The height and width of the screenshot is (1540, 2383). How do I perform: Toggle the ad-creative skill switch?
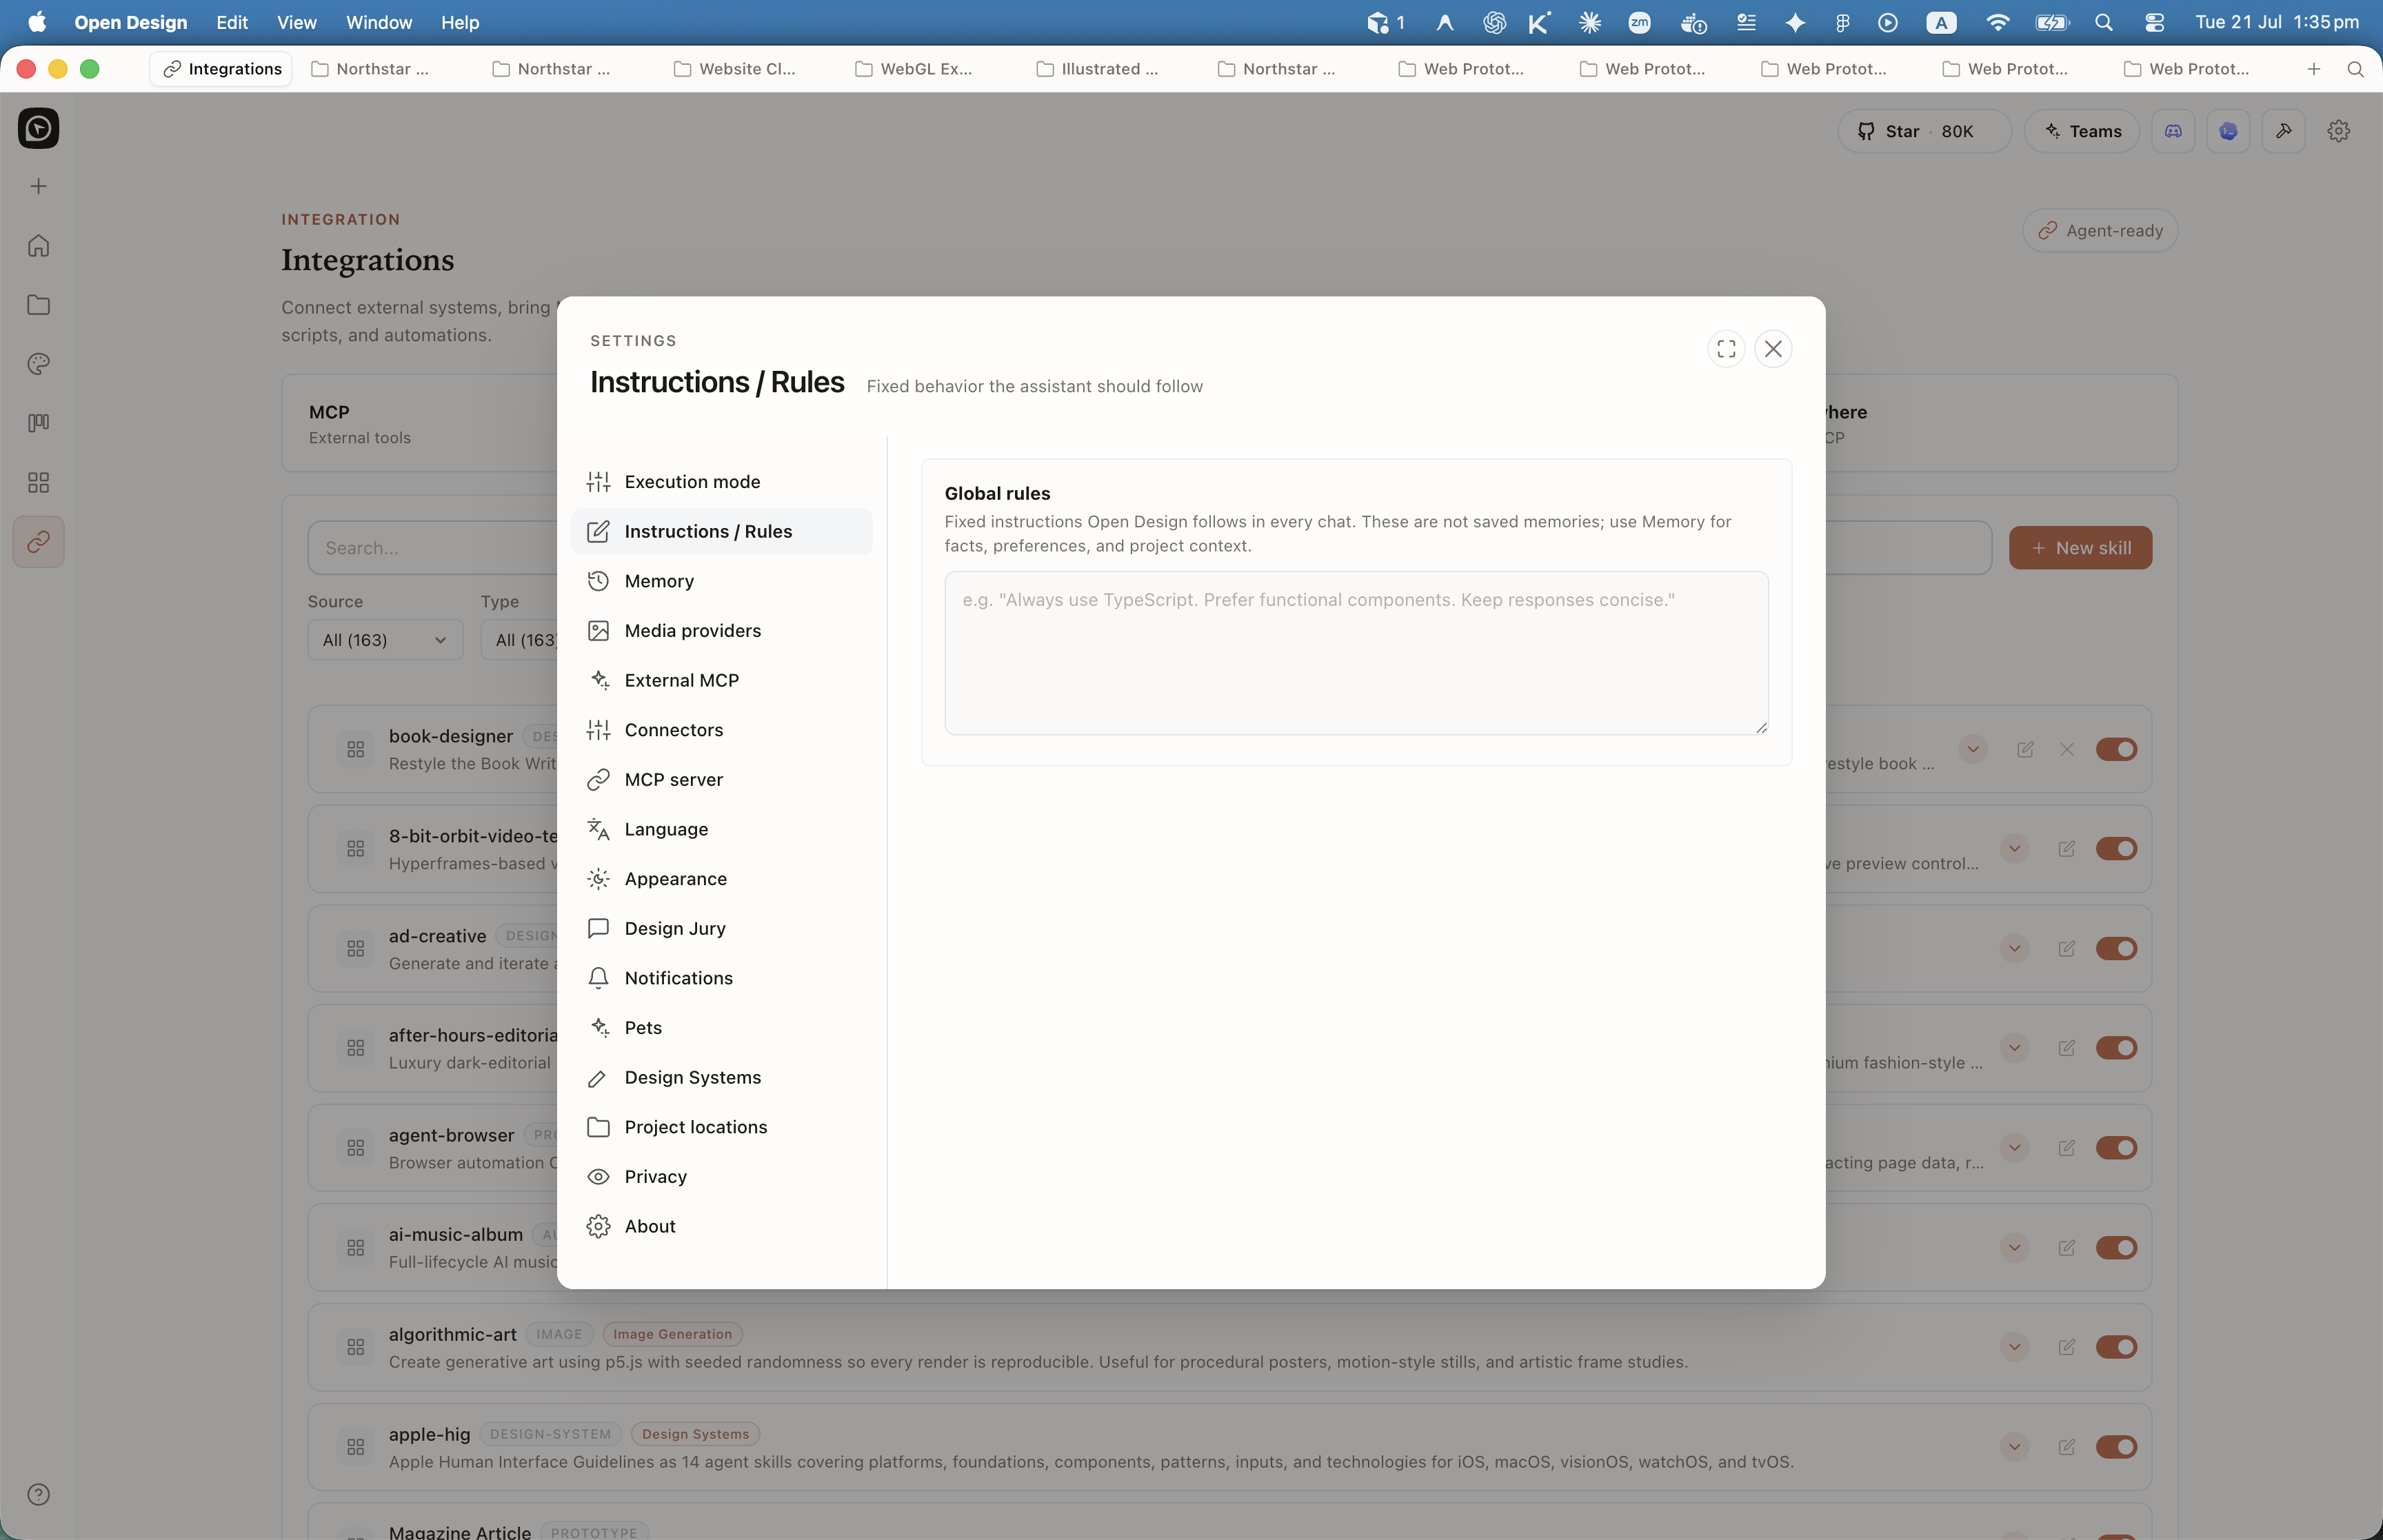pyautogui.click(x=2116, y=948)
